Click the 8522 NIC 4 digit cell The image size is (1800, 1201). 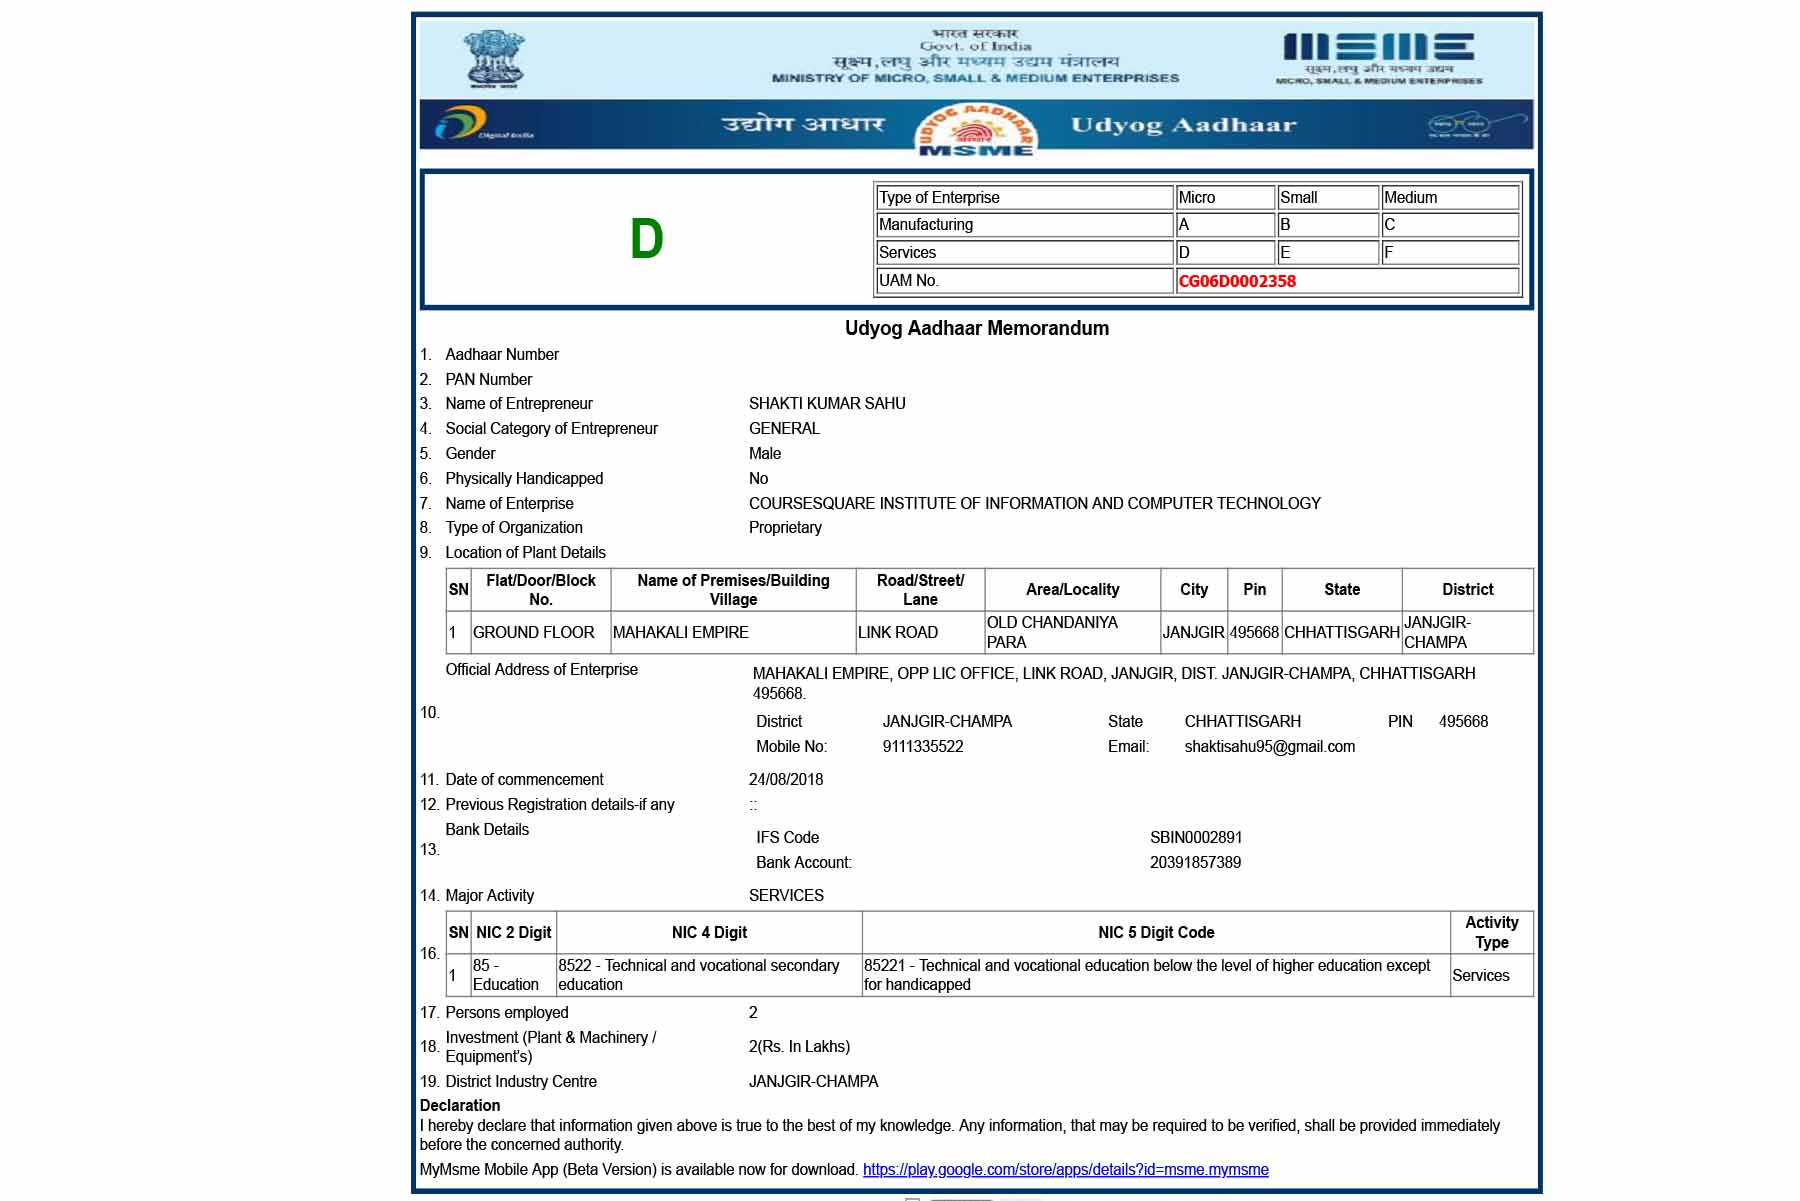tap(709, 975)
